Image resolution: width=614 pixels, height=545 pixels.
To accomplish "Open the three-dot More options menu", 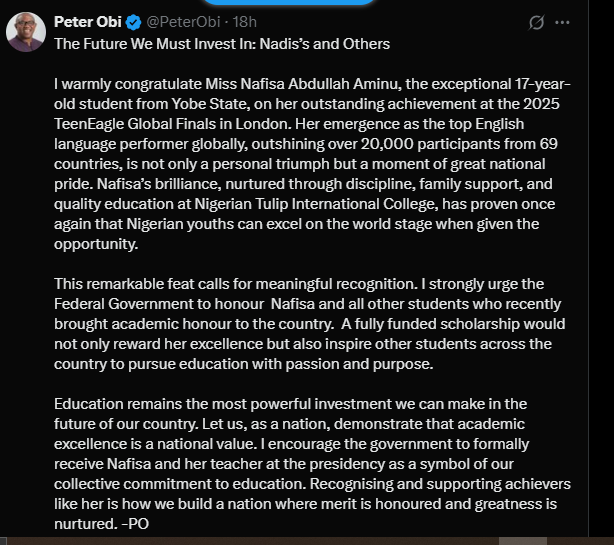I will point(562,22).
